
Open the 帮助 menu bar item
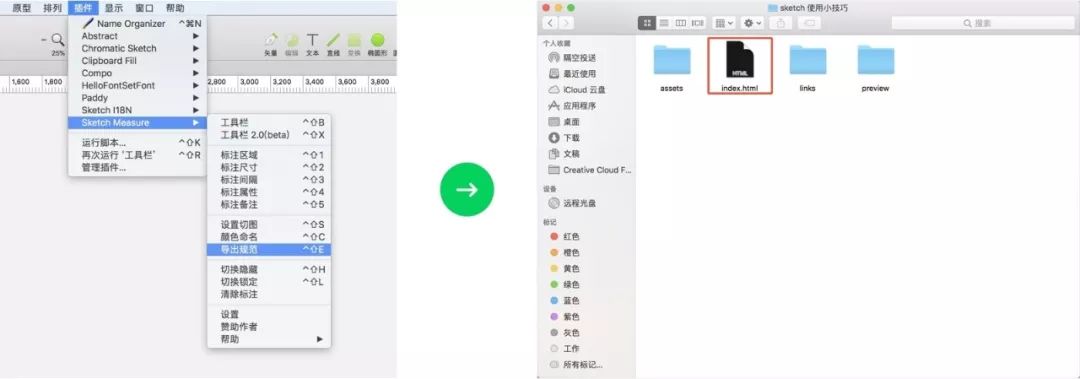pos(175,8)
